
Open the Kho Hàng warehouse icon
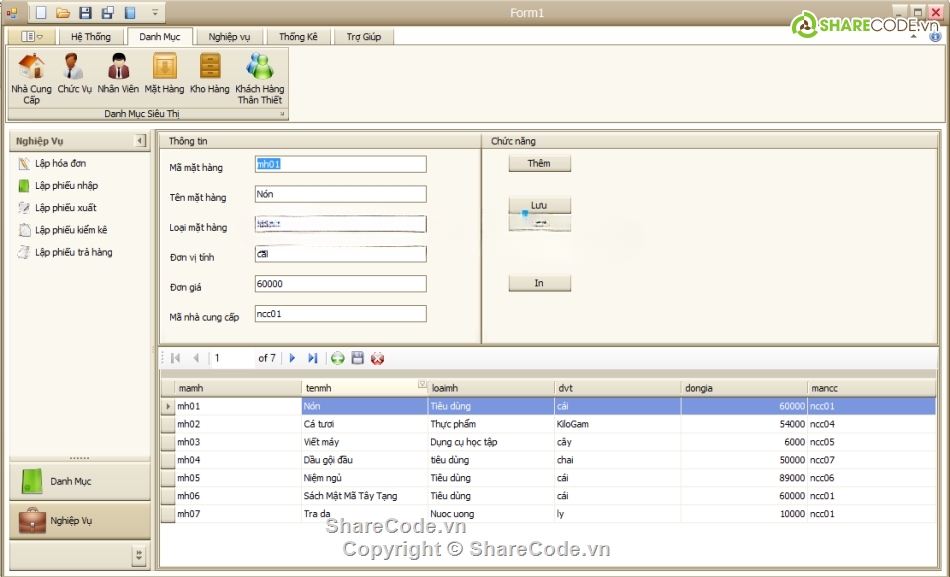(210, 73)
